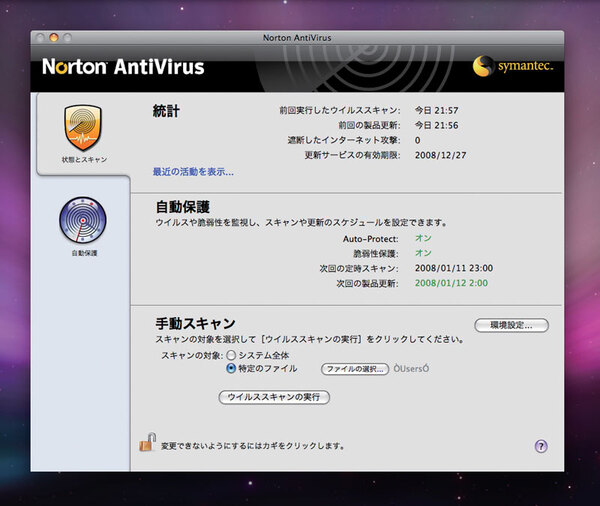Click next product update 2008/01/12 2:00
This screenshot has height=506, width=600.
(x=452, y=283)
